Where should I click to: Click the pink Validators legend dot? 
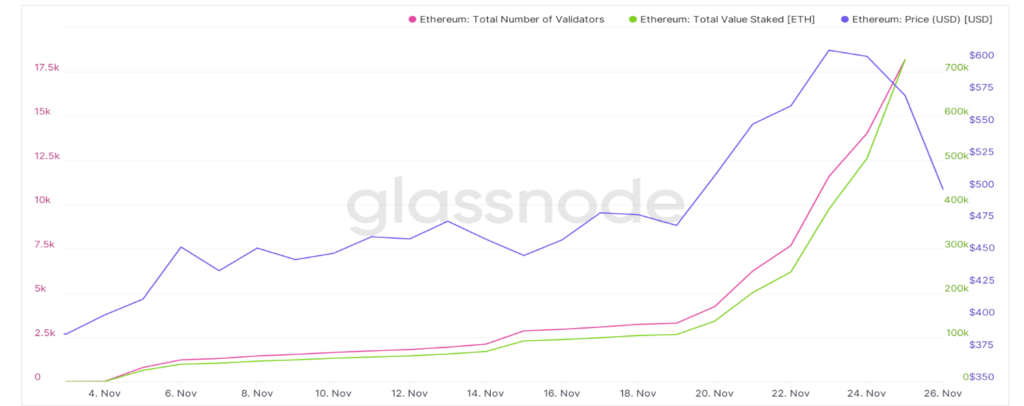tap(411, 19)
